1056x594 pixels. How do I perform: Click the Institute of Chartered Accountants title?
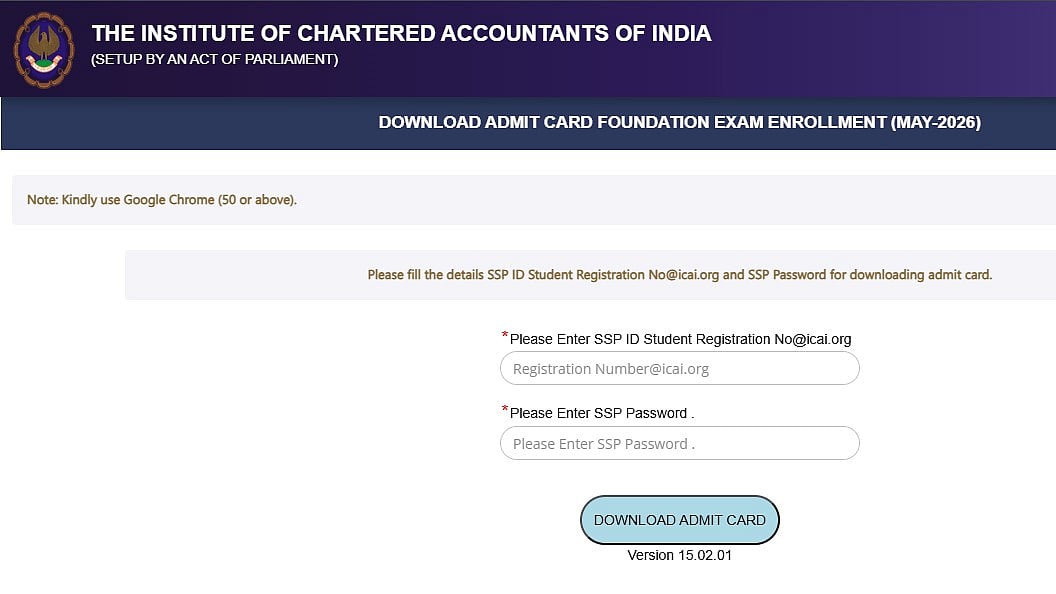pyautogui.click(x=401, y=34)
